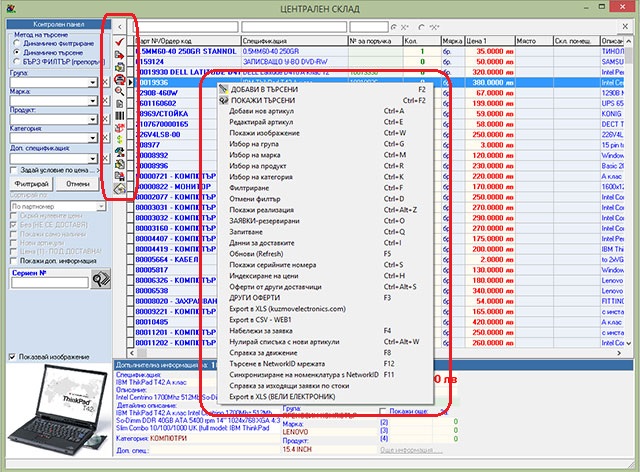Click the magnifying glass toolbar icon

click(119, 91)
